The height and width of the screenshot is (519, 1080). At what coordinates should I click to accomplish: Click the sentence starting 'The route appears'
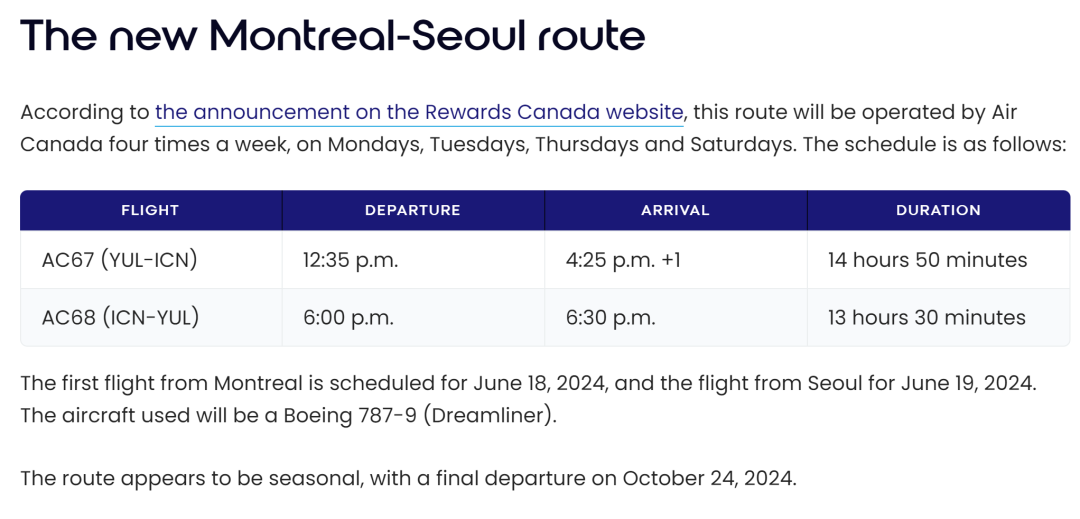408,478
